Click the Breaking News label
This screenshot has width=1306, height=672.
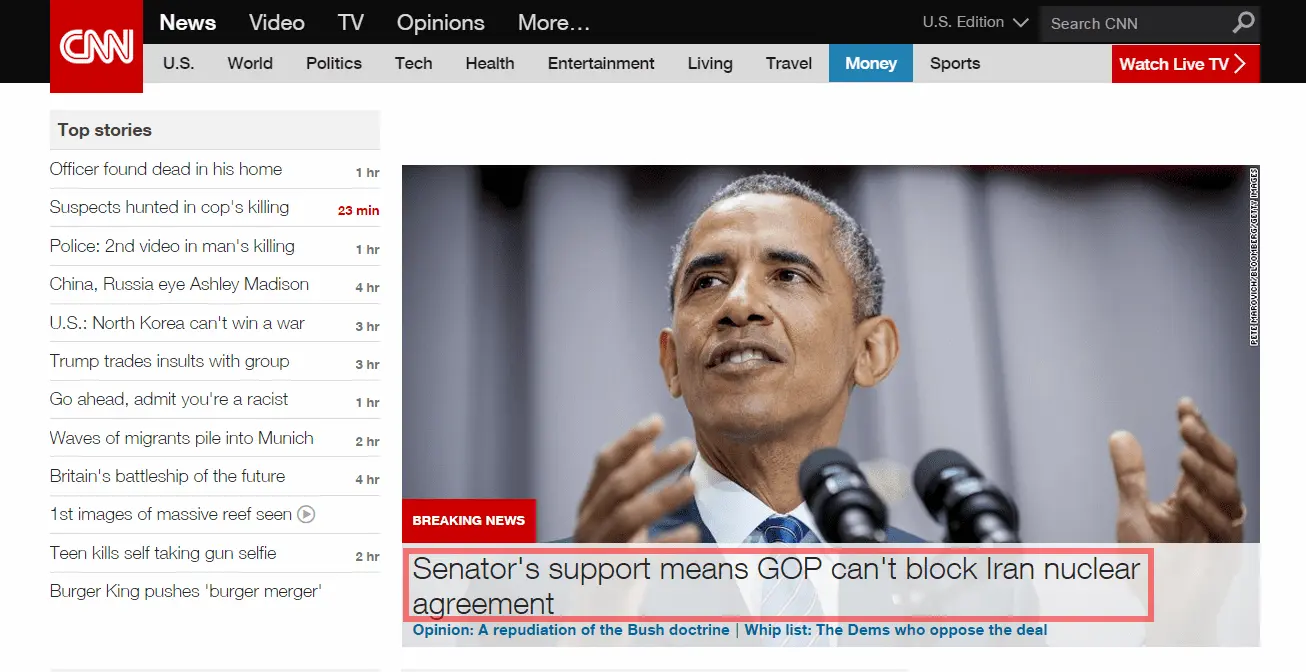469,521
